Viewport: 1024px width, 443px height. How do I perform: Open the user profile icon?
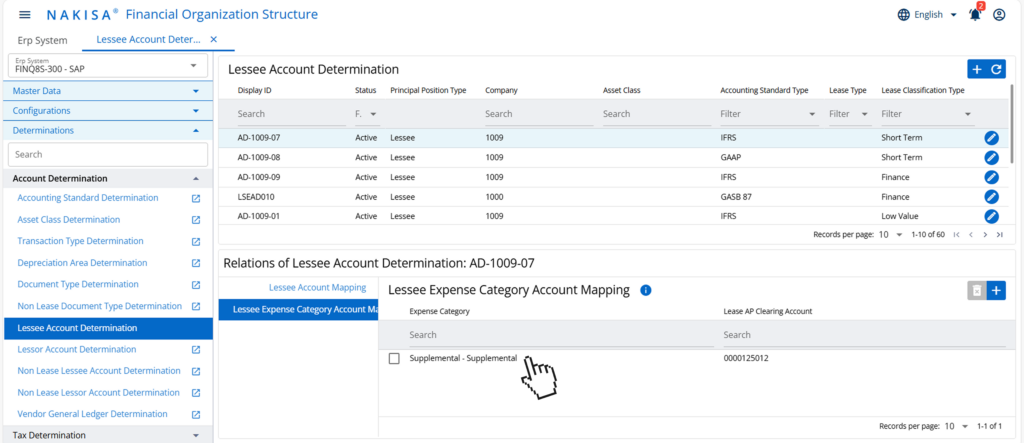pyautogui.click(x=999, y=14)
